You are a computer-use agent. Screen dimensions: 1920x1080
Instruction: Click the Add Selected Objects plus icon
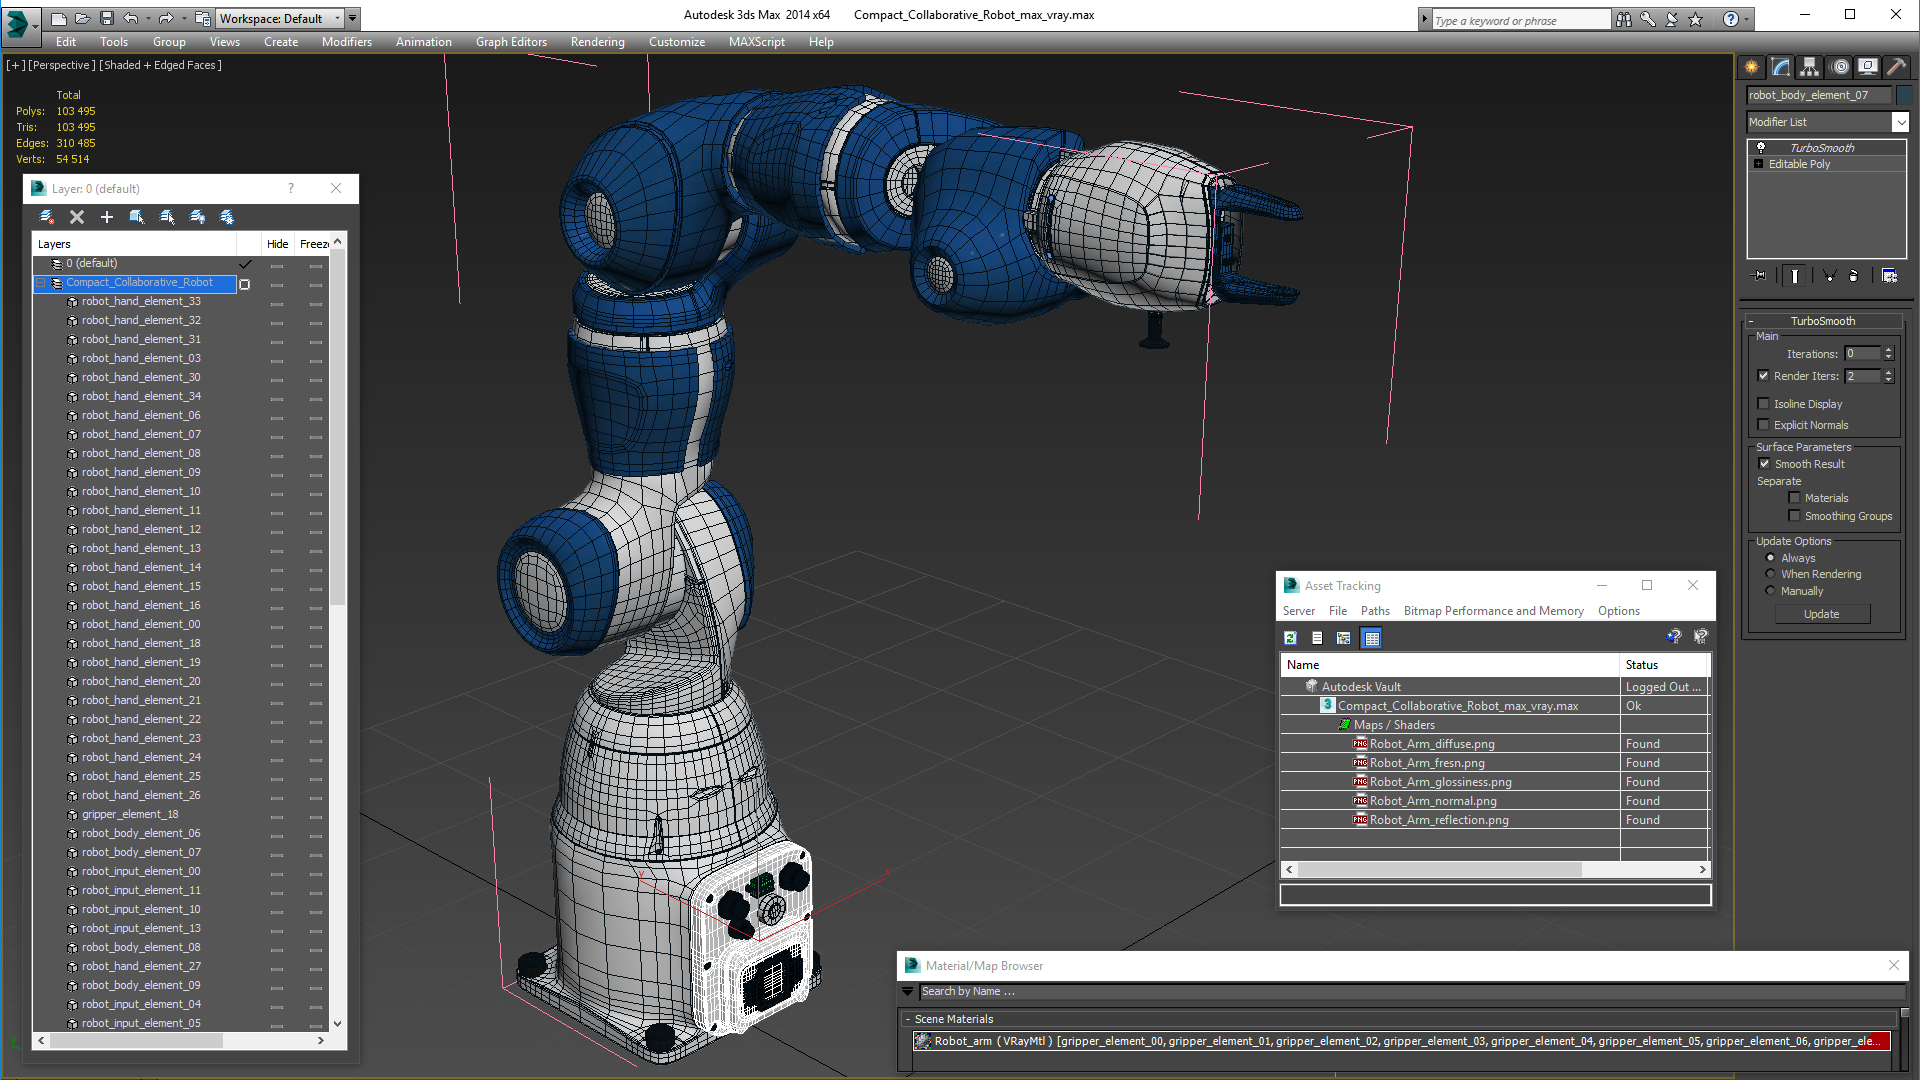pyautogui.click(x=107, y=217)
